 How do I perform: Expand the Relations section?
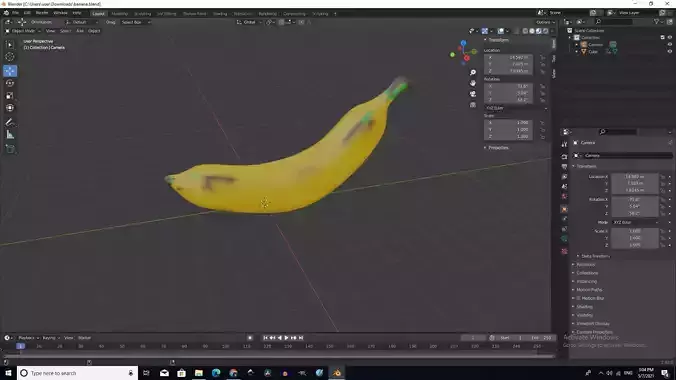tap(584, 264)
